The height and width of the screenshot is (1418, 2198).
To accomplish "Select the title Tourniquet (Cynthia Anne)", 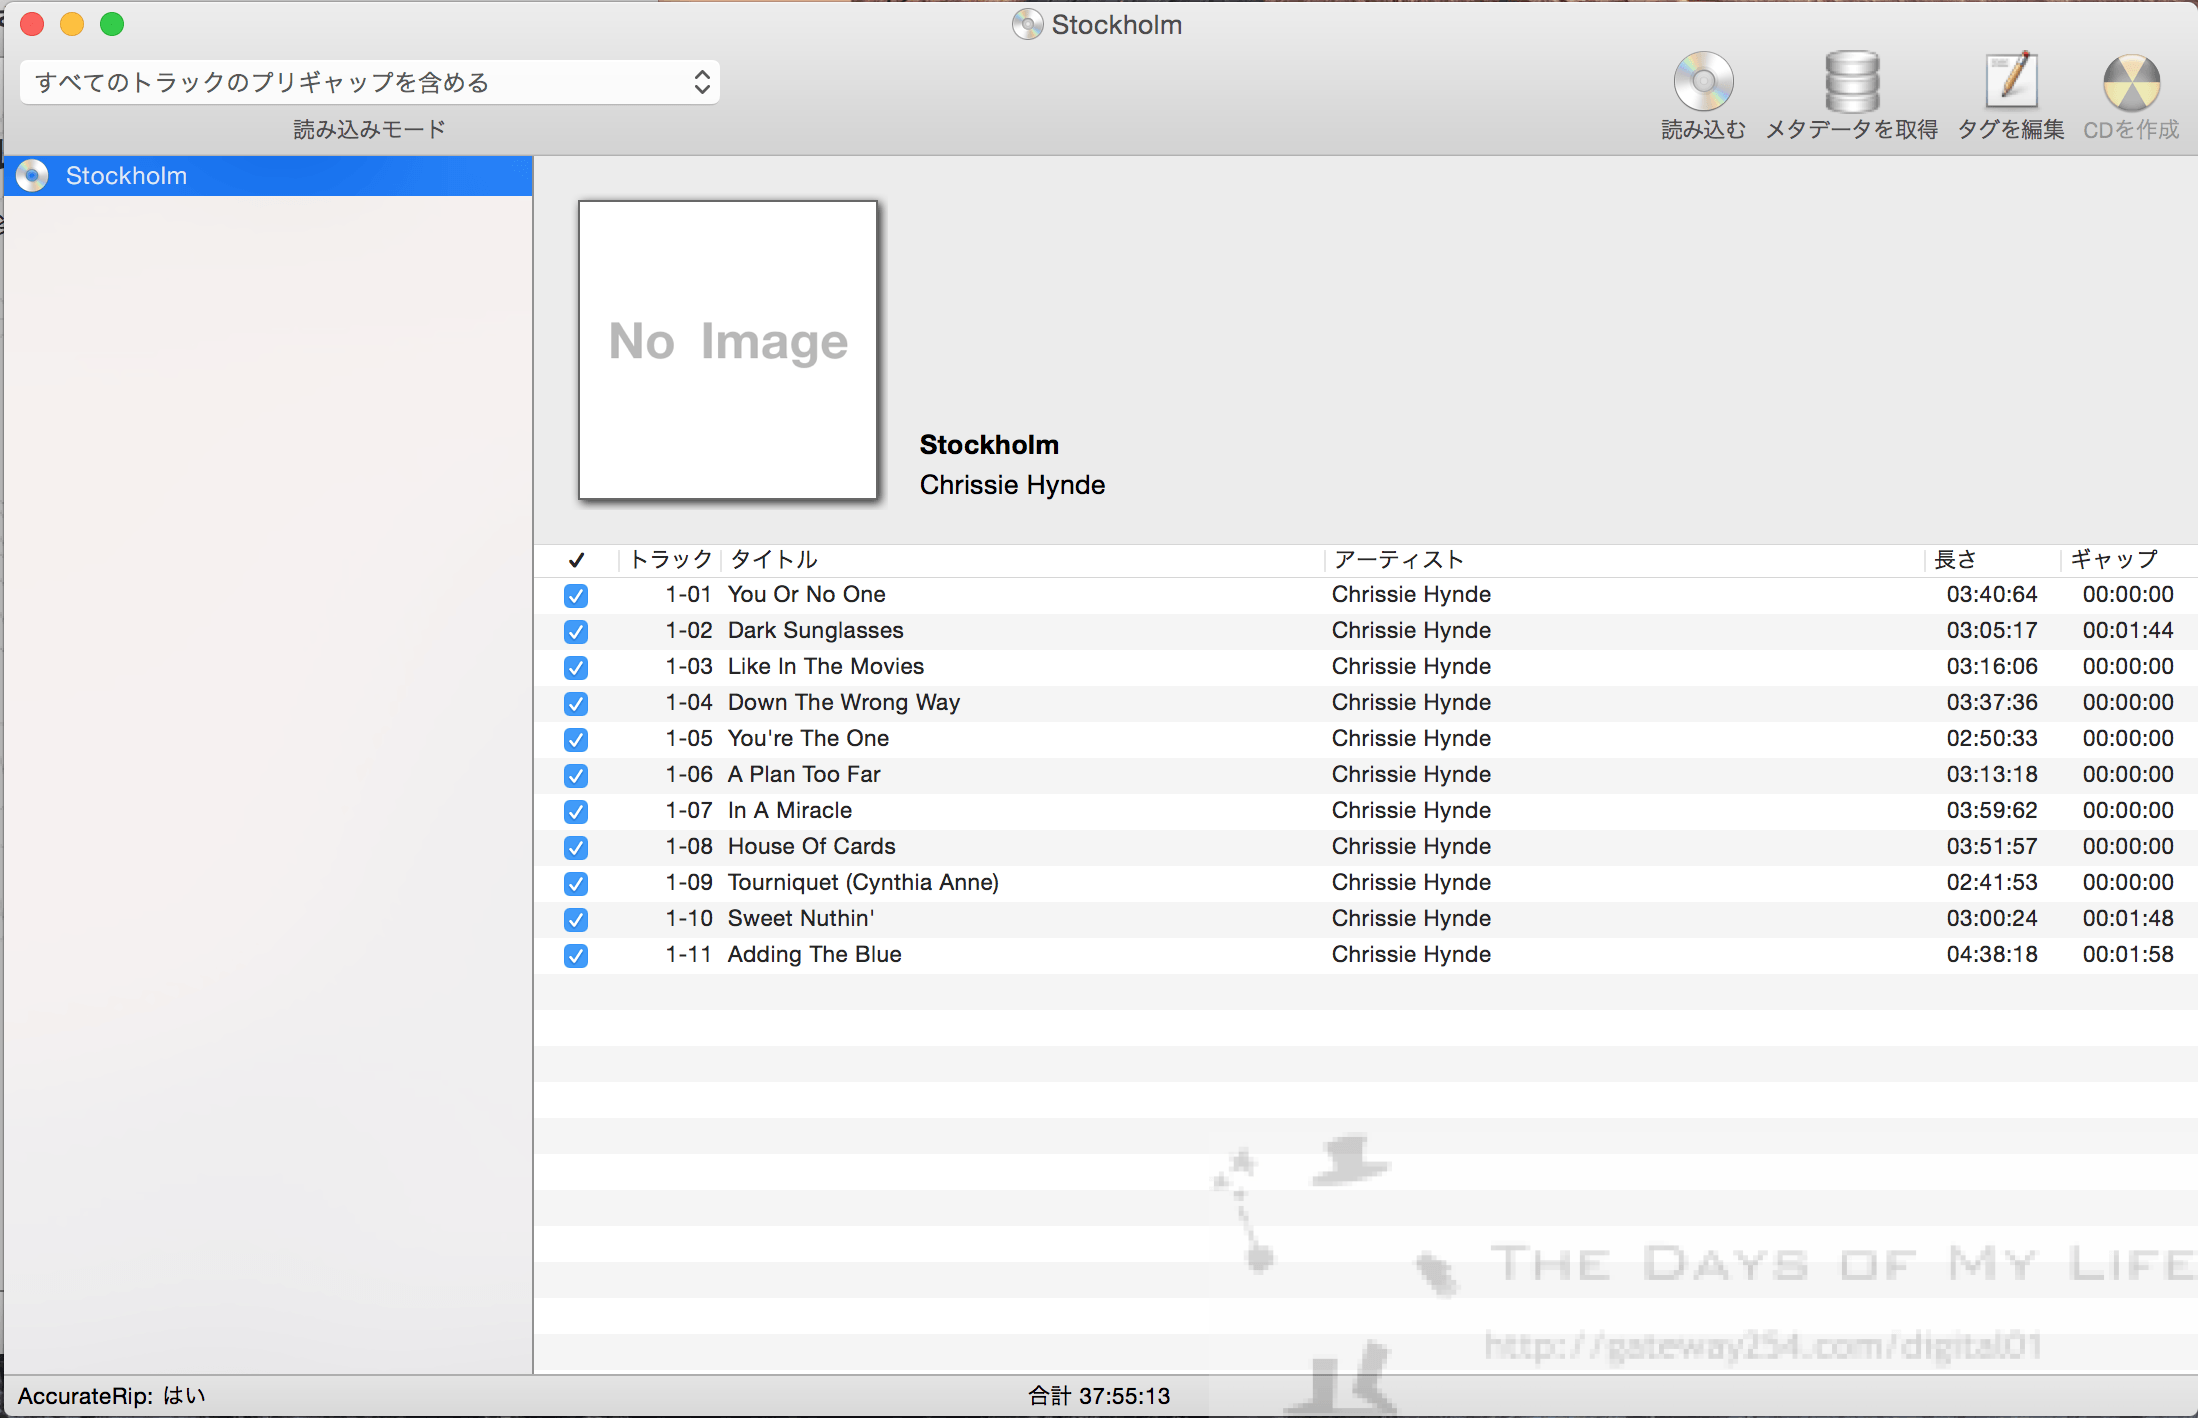I will coord(863,882).
